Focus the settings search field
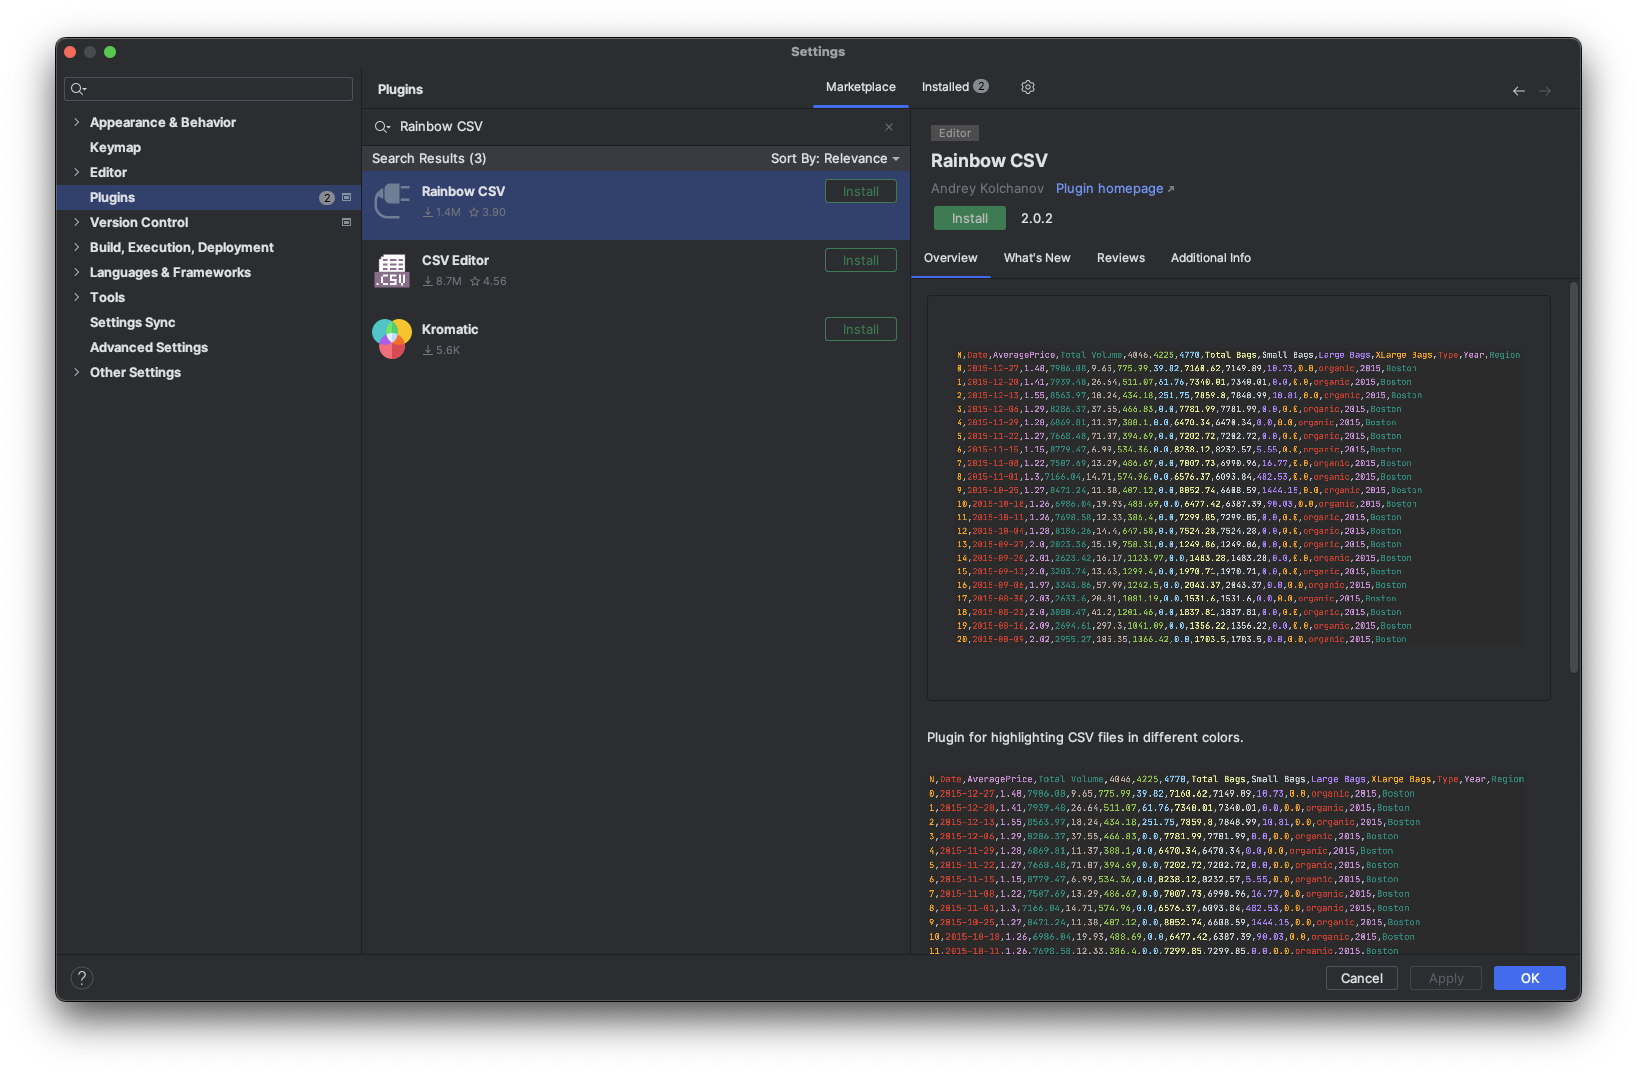1637x1075 pixels. tap(209, 89)
